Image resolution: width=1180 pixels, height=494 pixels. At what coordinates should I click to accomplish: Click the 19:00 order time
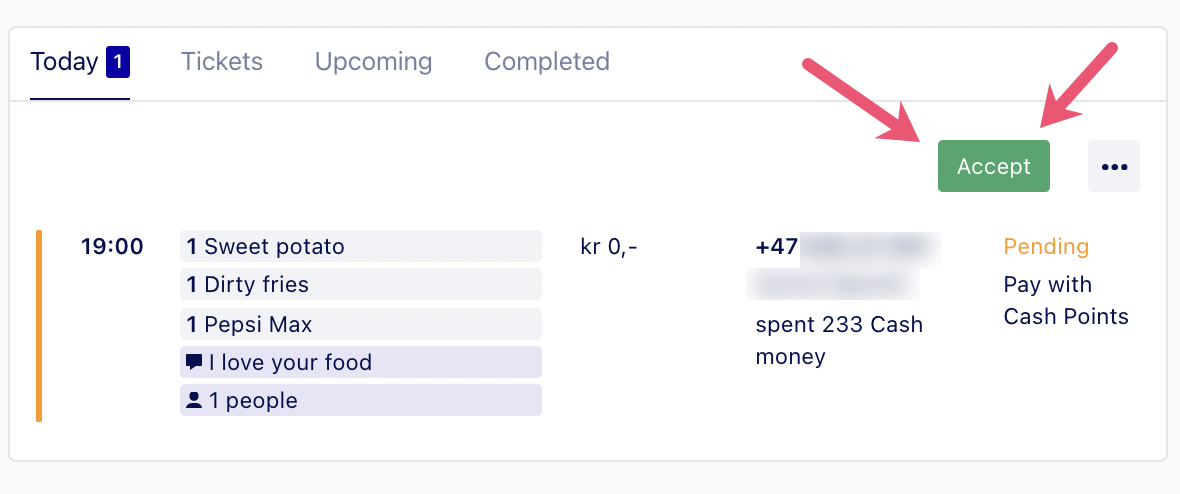112,246
